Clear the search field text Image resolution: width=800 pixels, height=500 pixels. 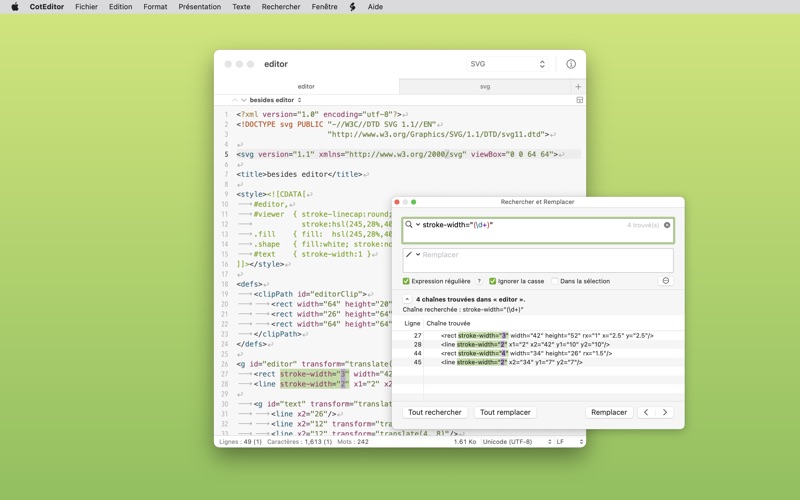tap(667, 225)
